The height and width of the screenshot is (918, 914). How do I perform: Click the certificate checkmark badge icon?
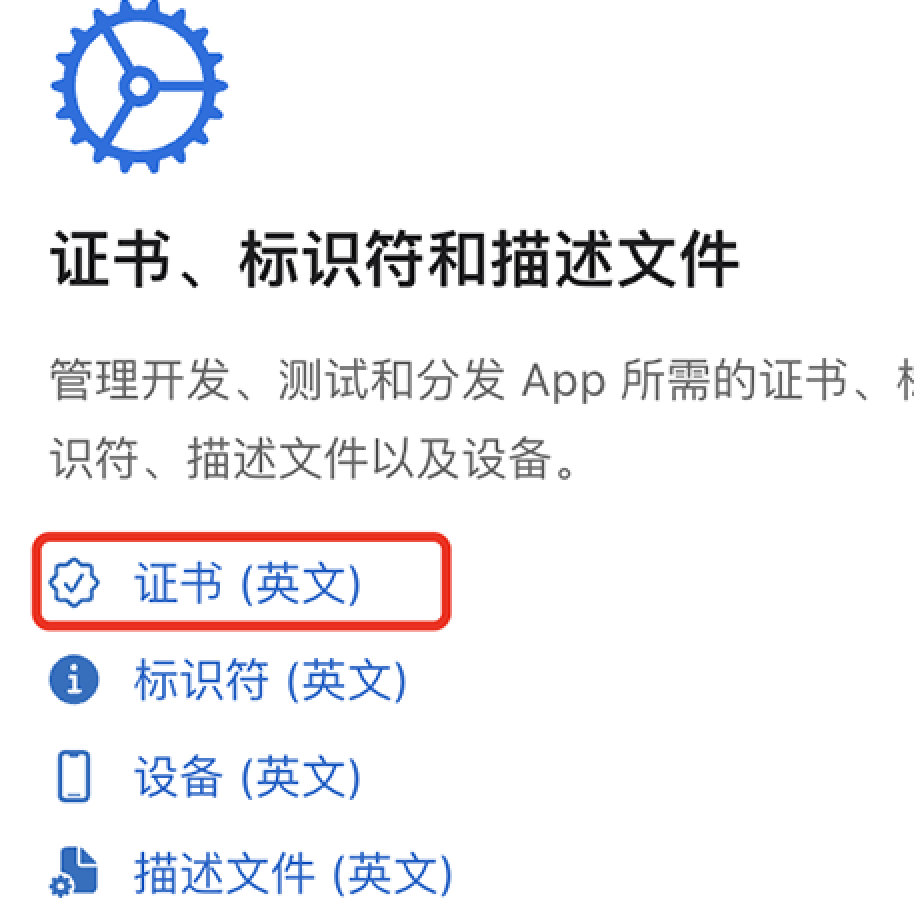[74, 583]
